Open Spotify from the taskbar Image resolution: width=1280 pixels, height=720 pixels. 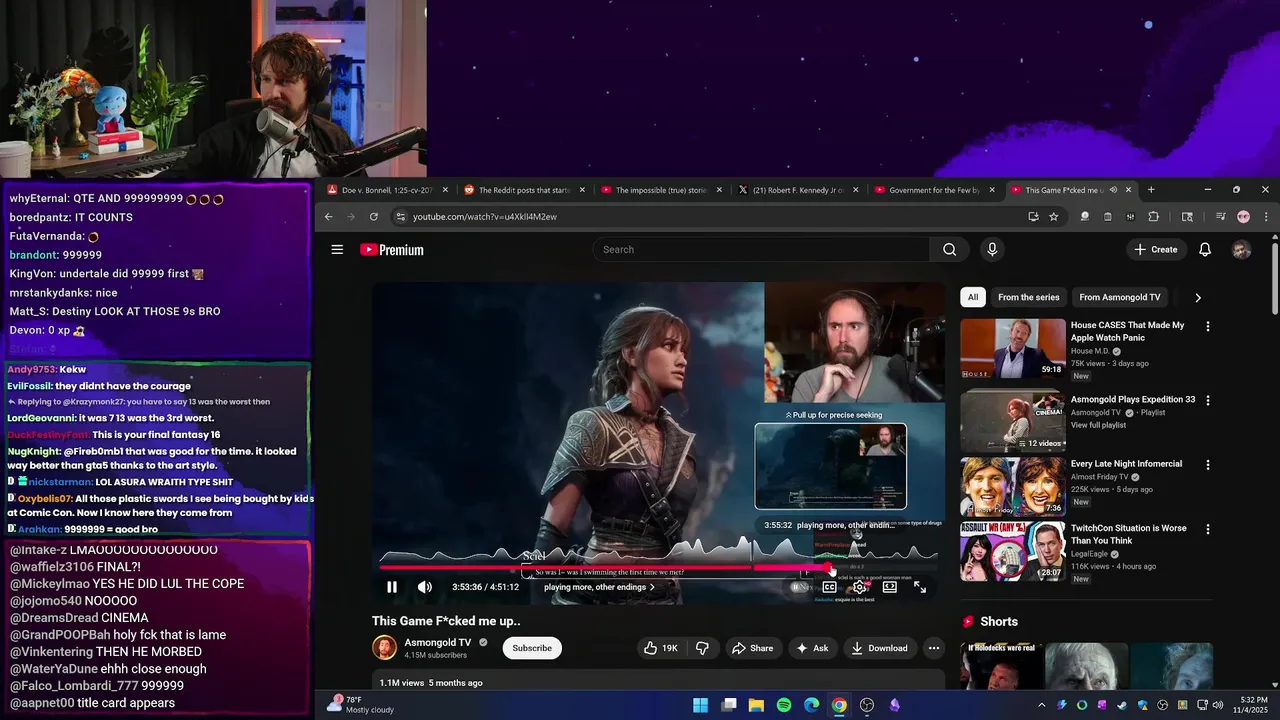[x=784, y=705]
